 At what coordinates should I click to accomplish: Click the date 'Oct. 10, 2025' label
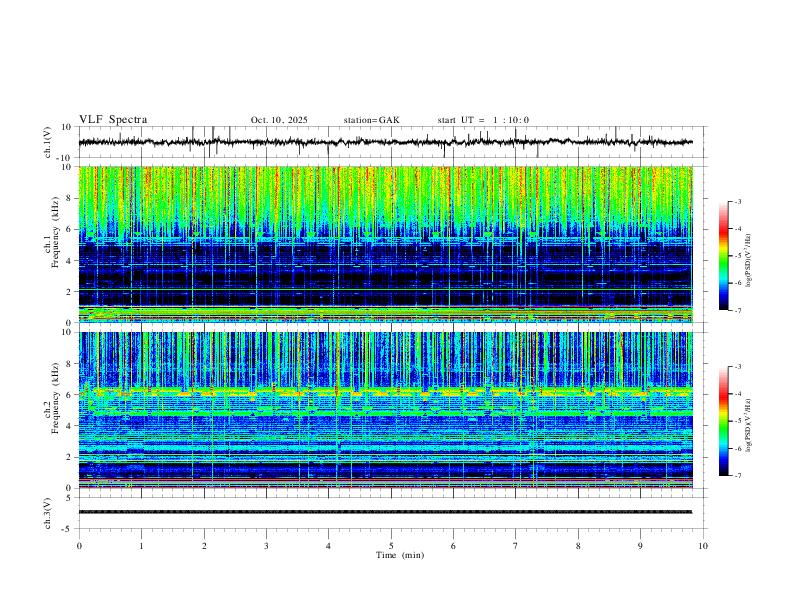click(x=279, y=120)
